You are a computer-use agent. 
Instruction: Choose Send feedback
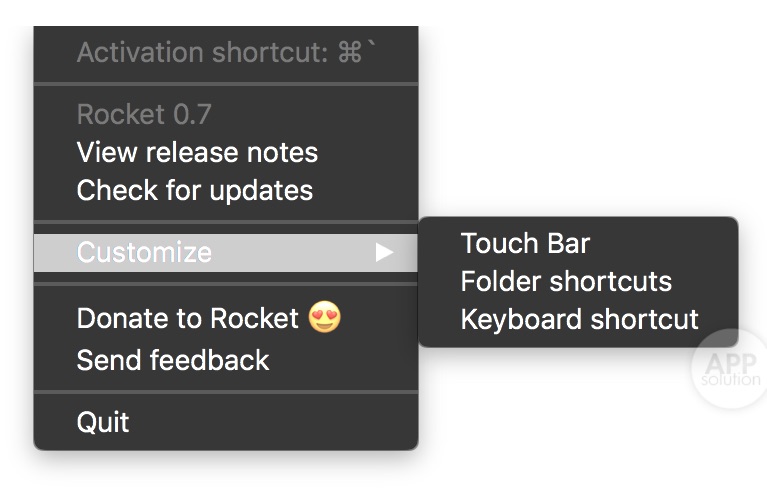tap(173, 359)
